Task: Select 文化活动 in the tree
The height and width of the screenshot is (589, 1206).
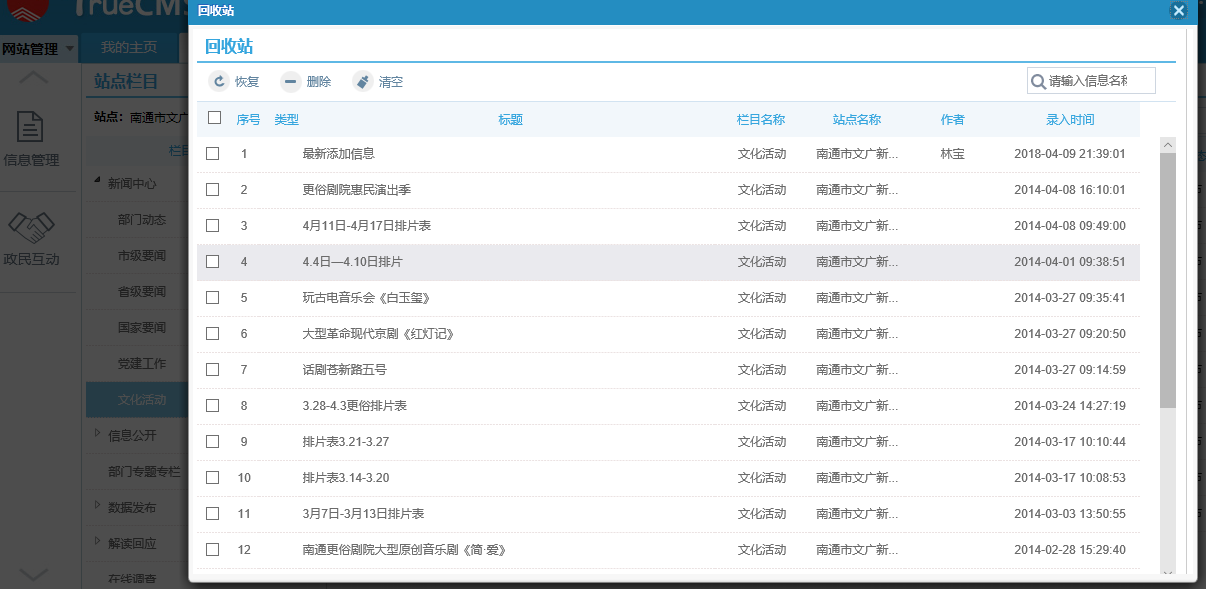Action: coord(142,400)
